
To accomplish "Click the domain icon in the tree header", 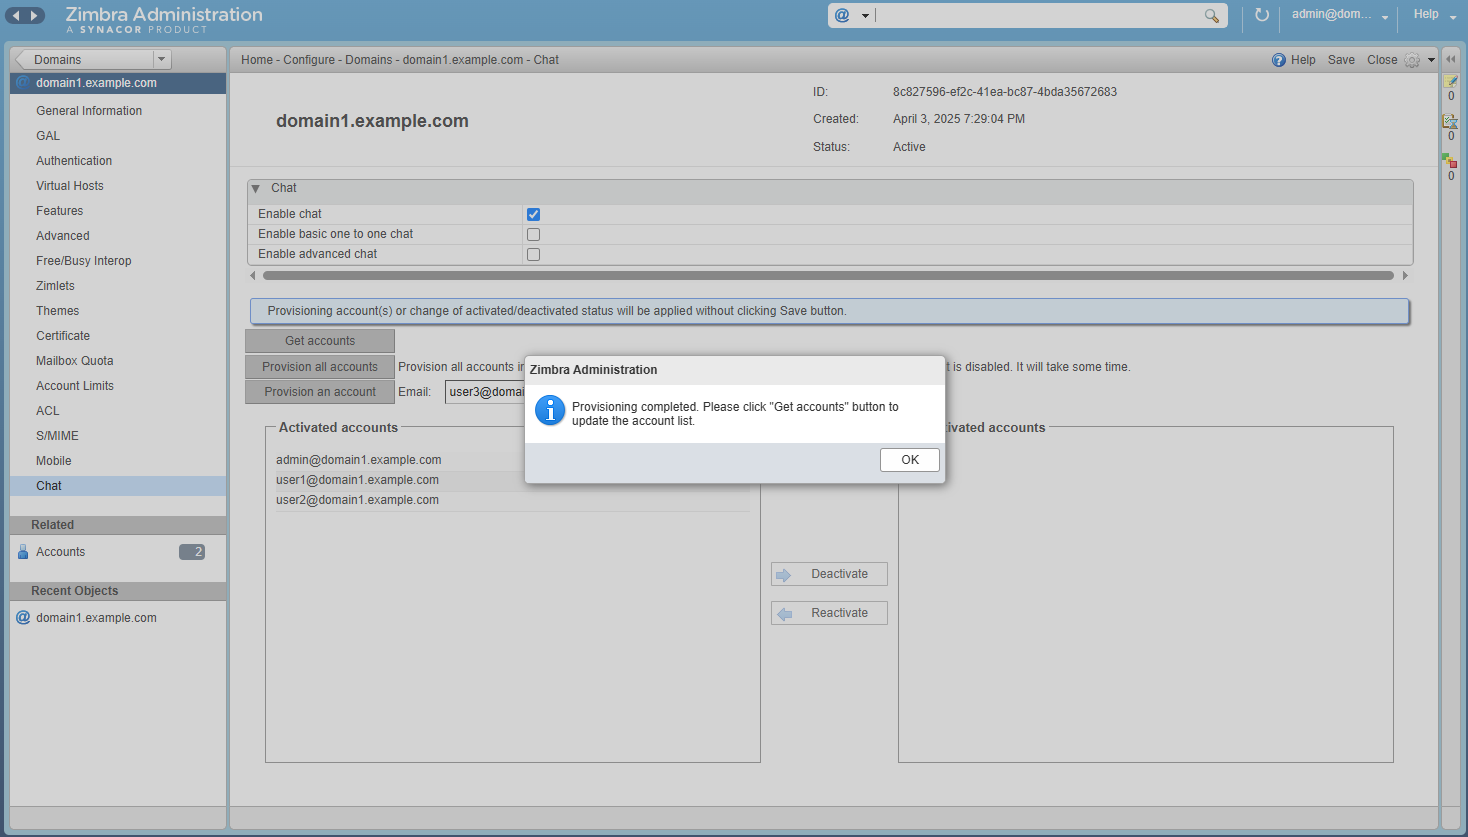I will (x=23, y=83).
